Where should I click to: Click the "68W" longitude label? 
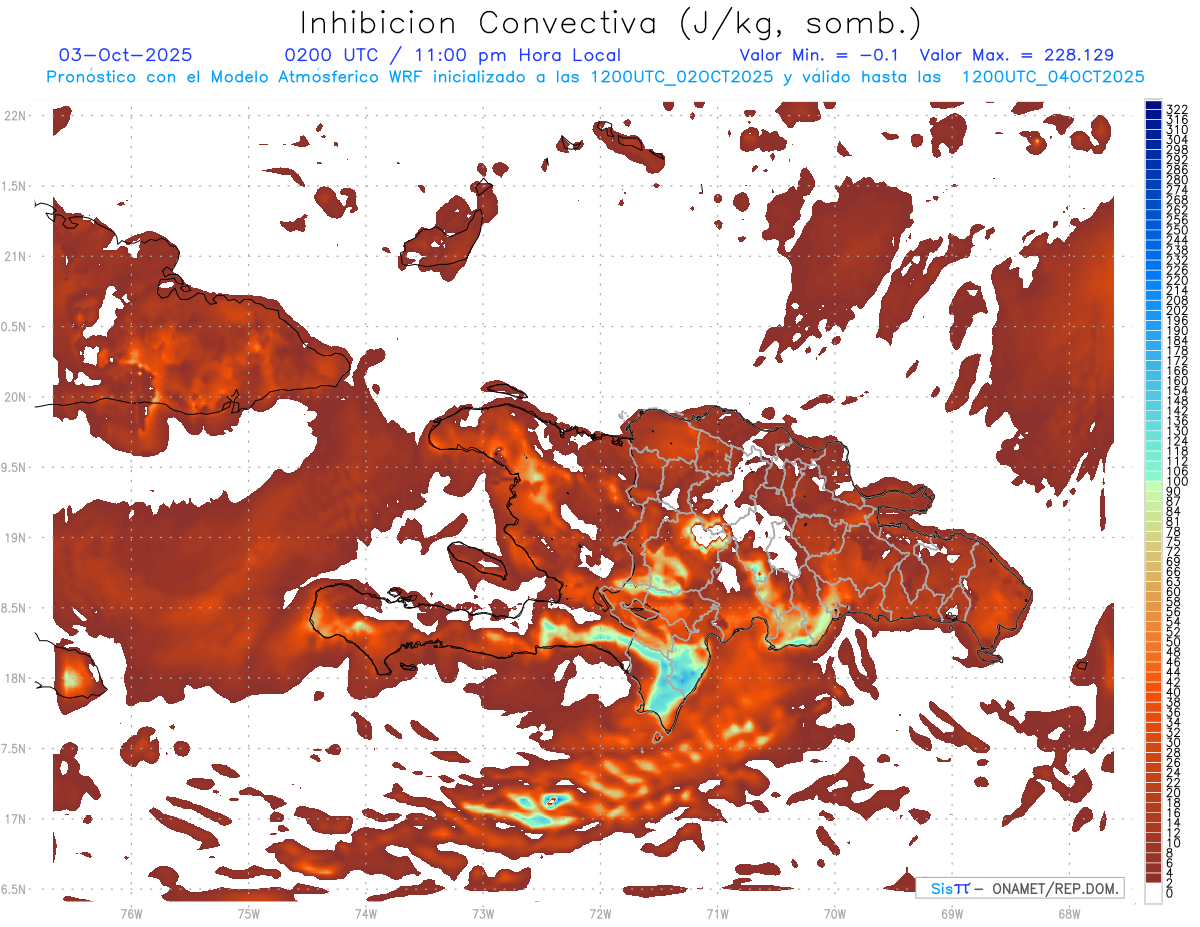pyautogui.click(x=1069, y=913)
